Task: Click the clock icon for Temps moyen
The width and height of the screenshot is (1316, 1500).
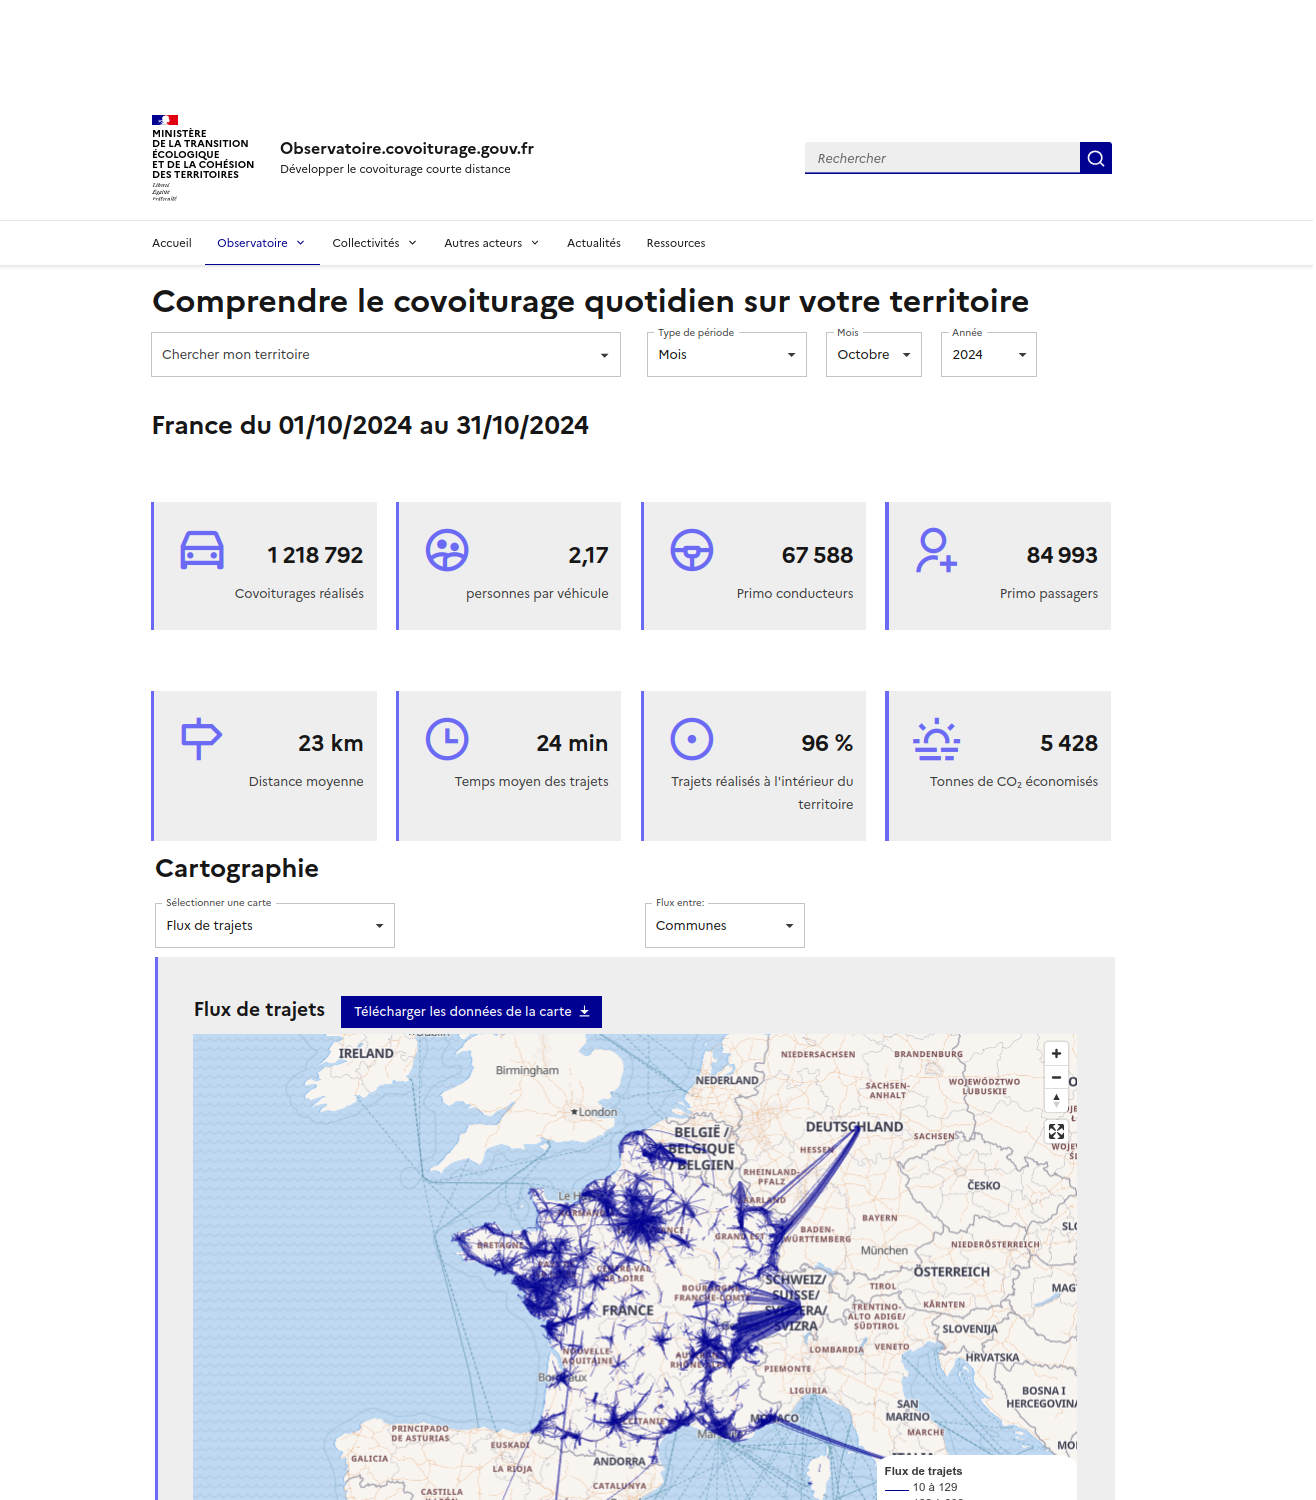Action: (447, 739)
